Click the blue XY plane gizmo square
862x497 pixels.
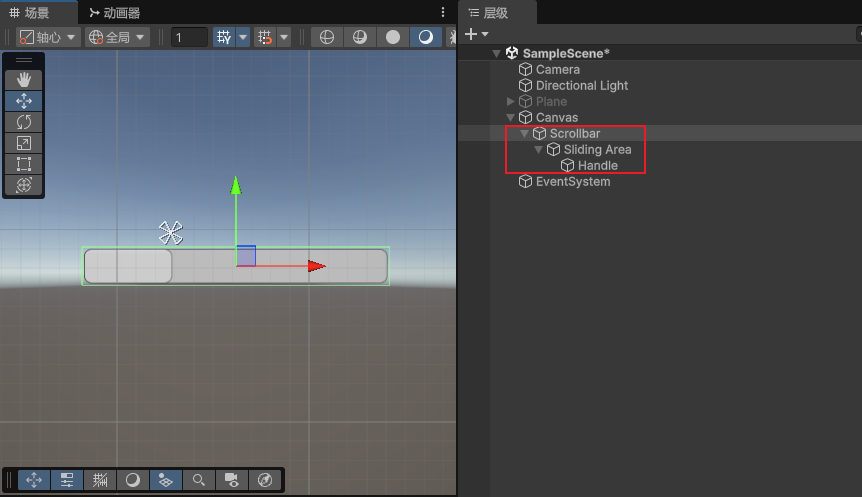[x=246, y=256]
